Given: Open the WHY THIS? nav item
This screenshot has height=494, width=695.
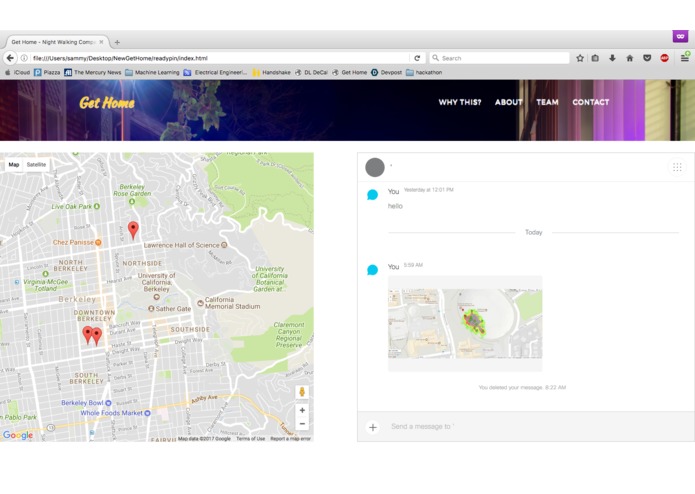Looking at the screenshot, I should coord(460,102).
